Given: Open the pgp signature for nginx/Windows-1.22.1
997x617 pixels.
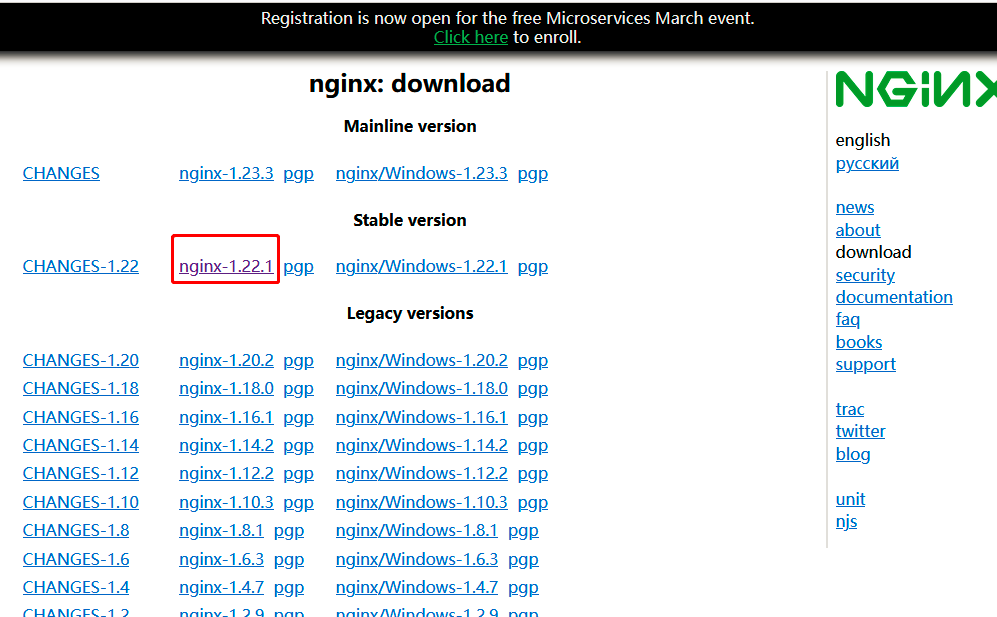Looking at the screenshot, I should tap(533, 267).
